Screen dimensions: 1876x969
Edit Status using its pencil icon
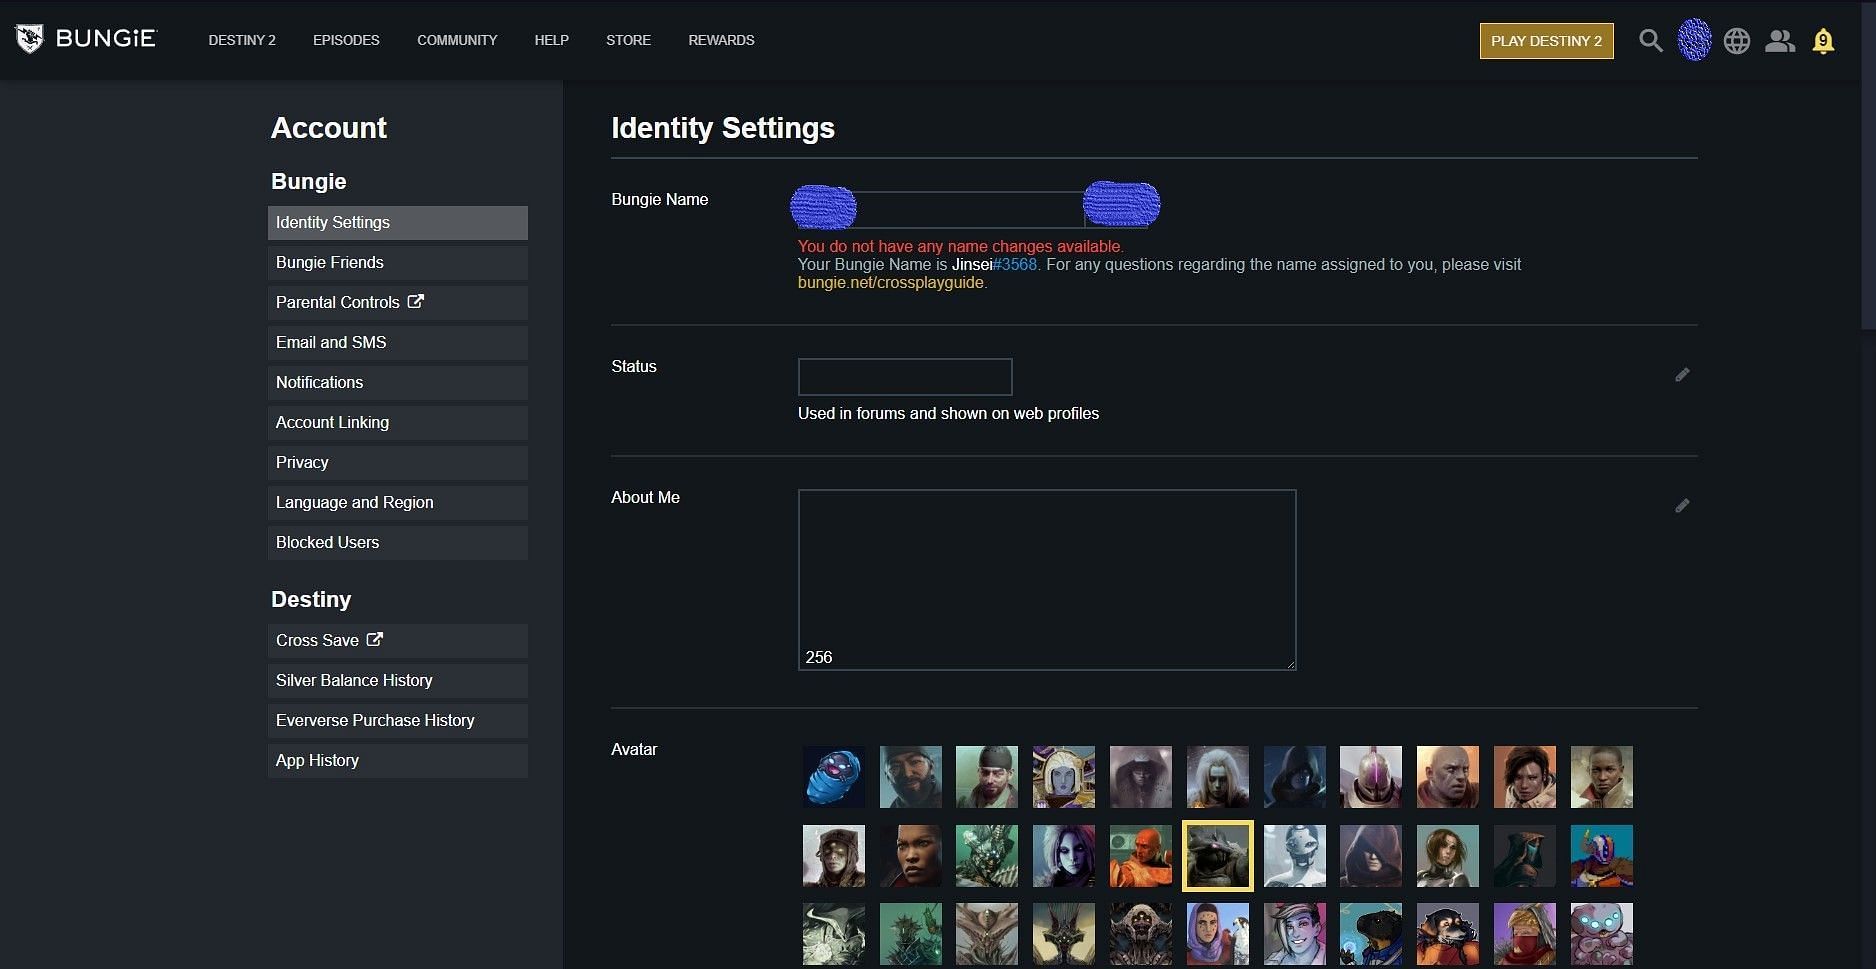(1682, 374)
